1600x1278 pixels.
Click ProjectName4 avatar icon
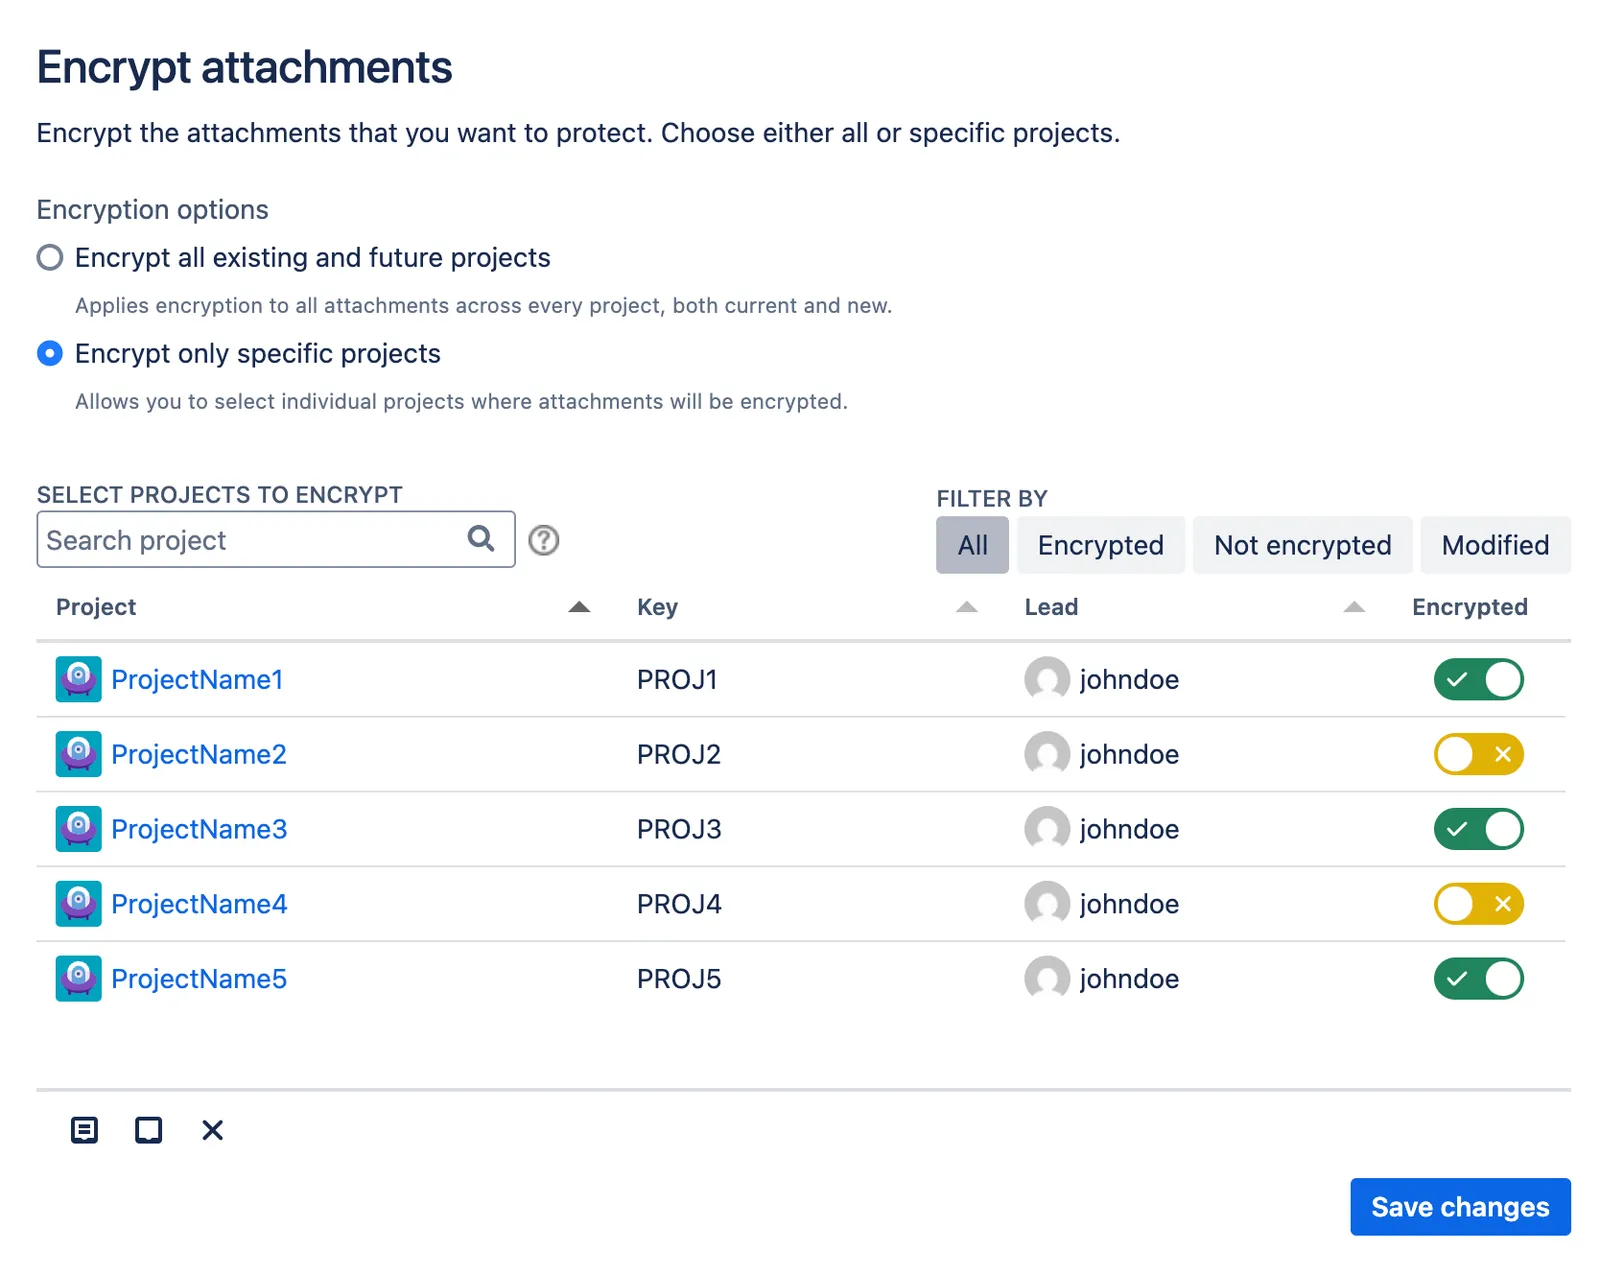pos(78,904)
